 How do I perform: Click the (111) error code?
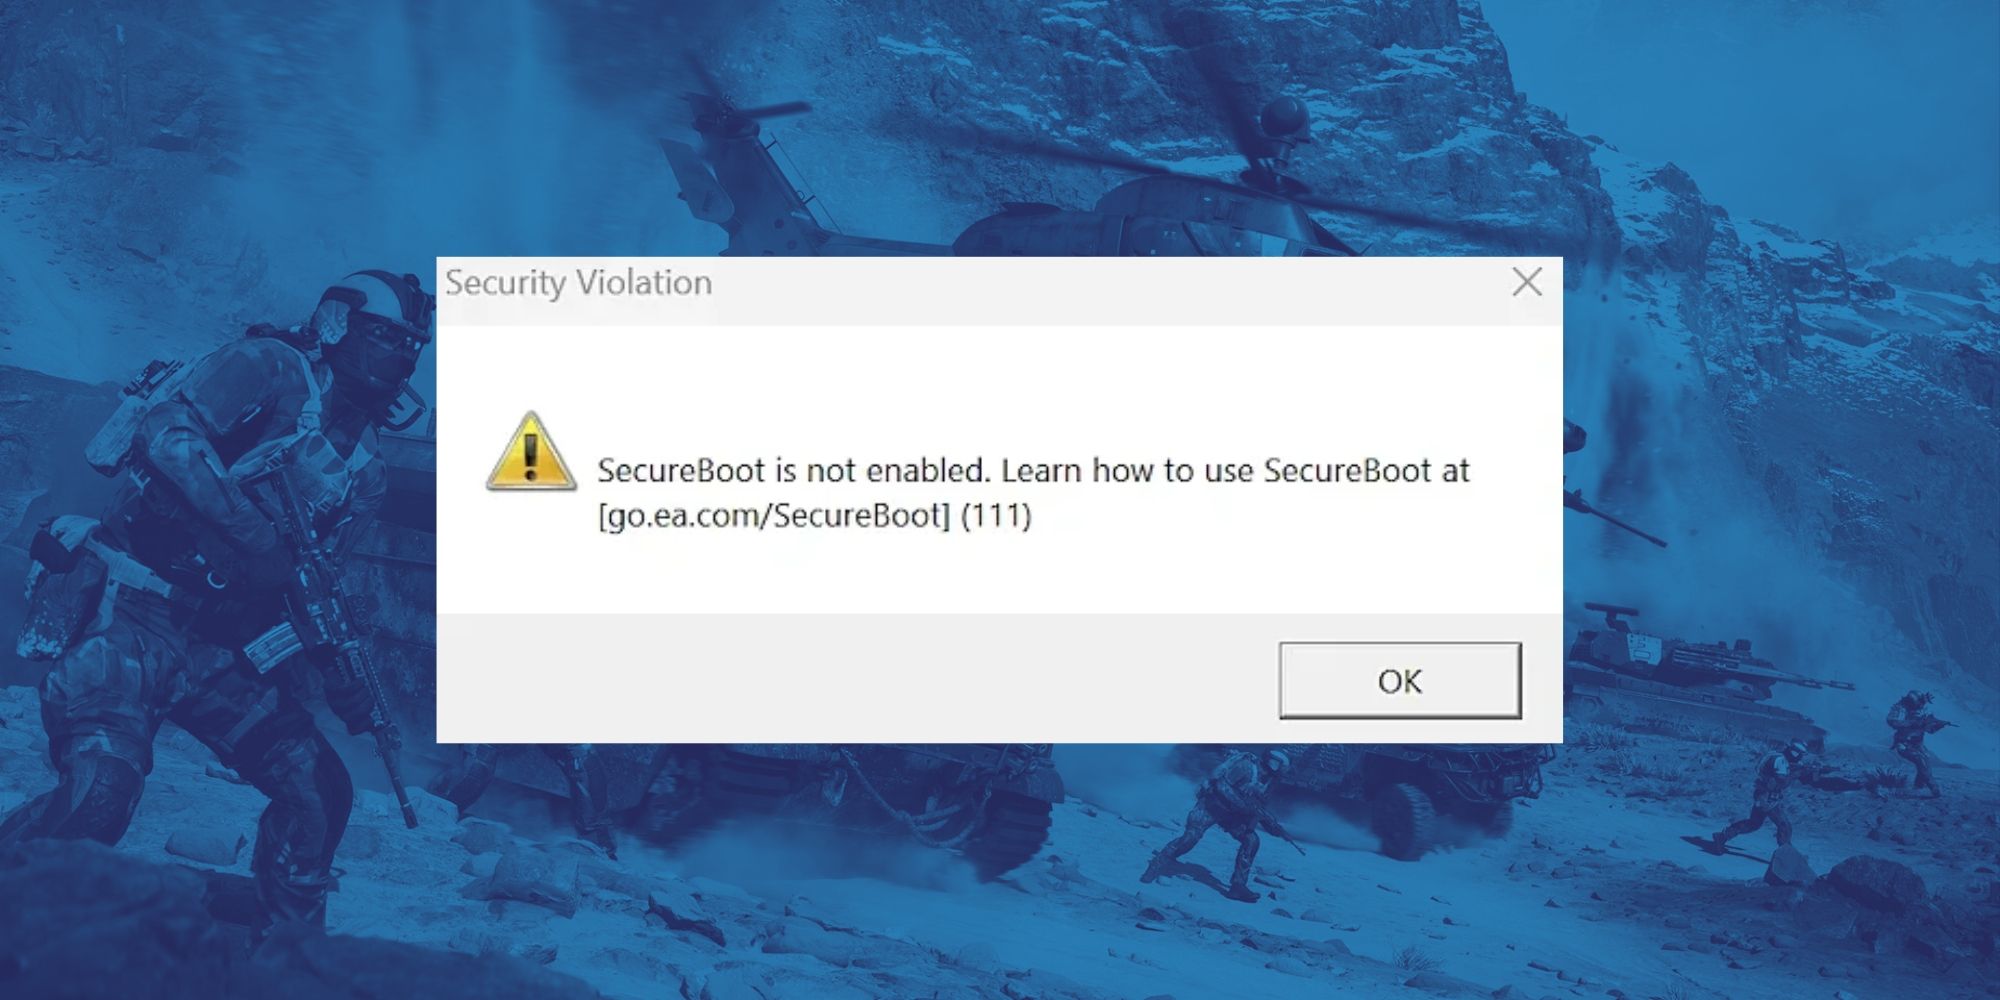(996, 516)
